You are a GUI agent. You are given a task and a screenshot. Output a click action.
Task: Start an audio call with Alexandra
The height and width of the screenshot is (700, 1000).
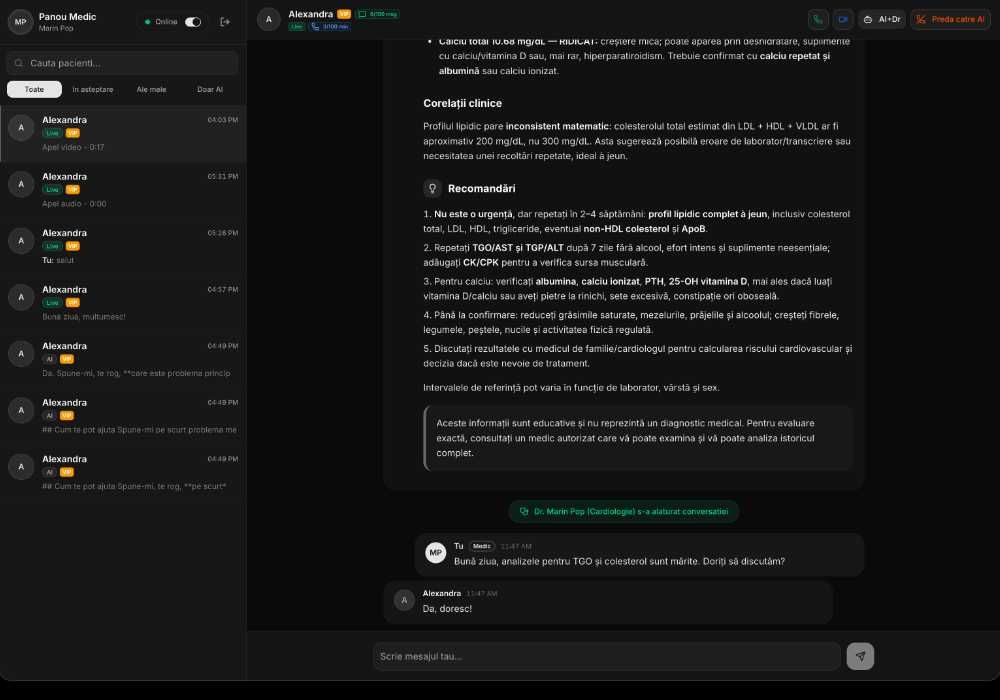click(818, 20)
